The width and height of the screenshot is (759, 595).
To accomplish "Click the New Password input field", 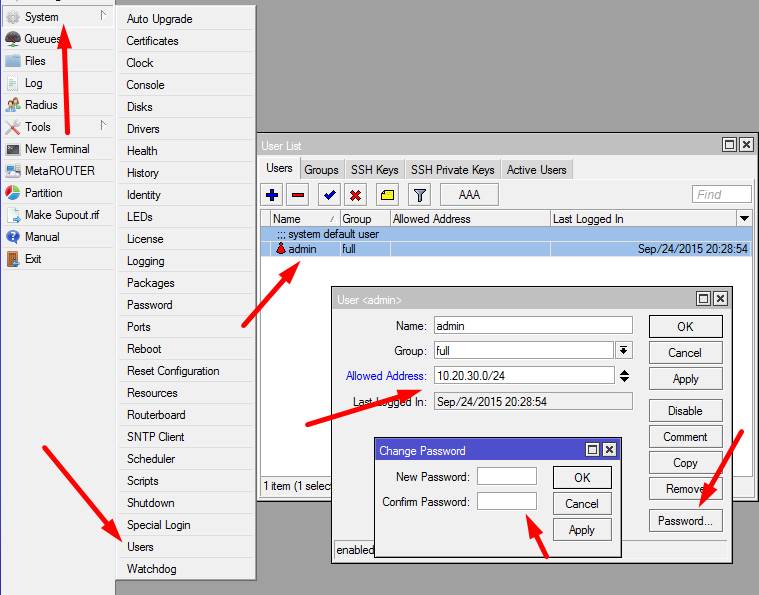I will [506, 476].
